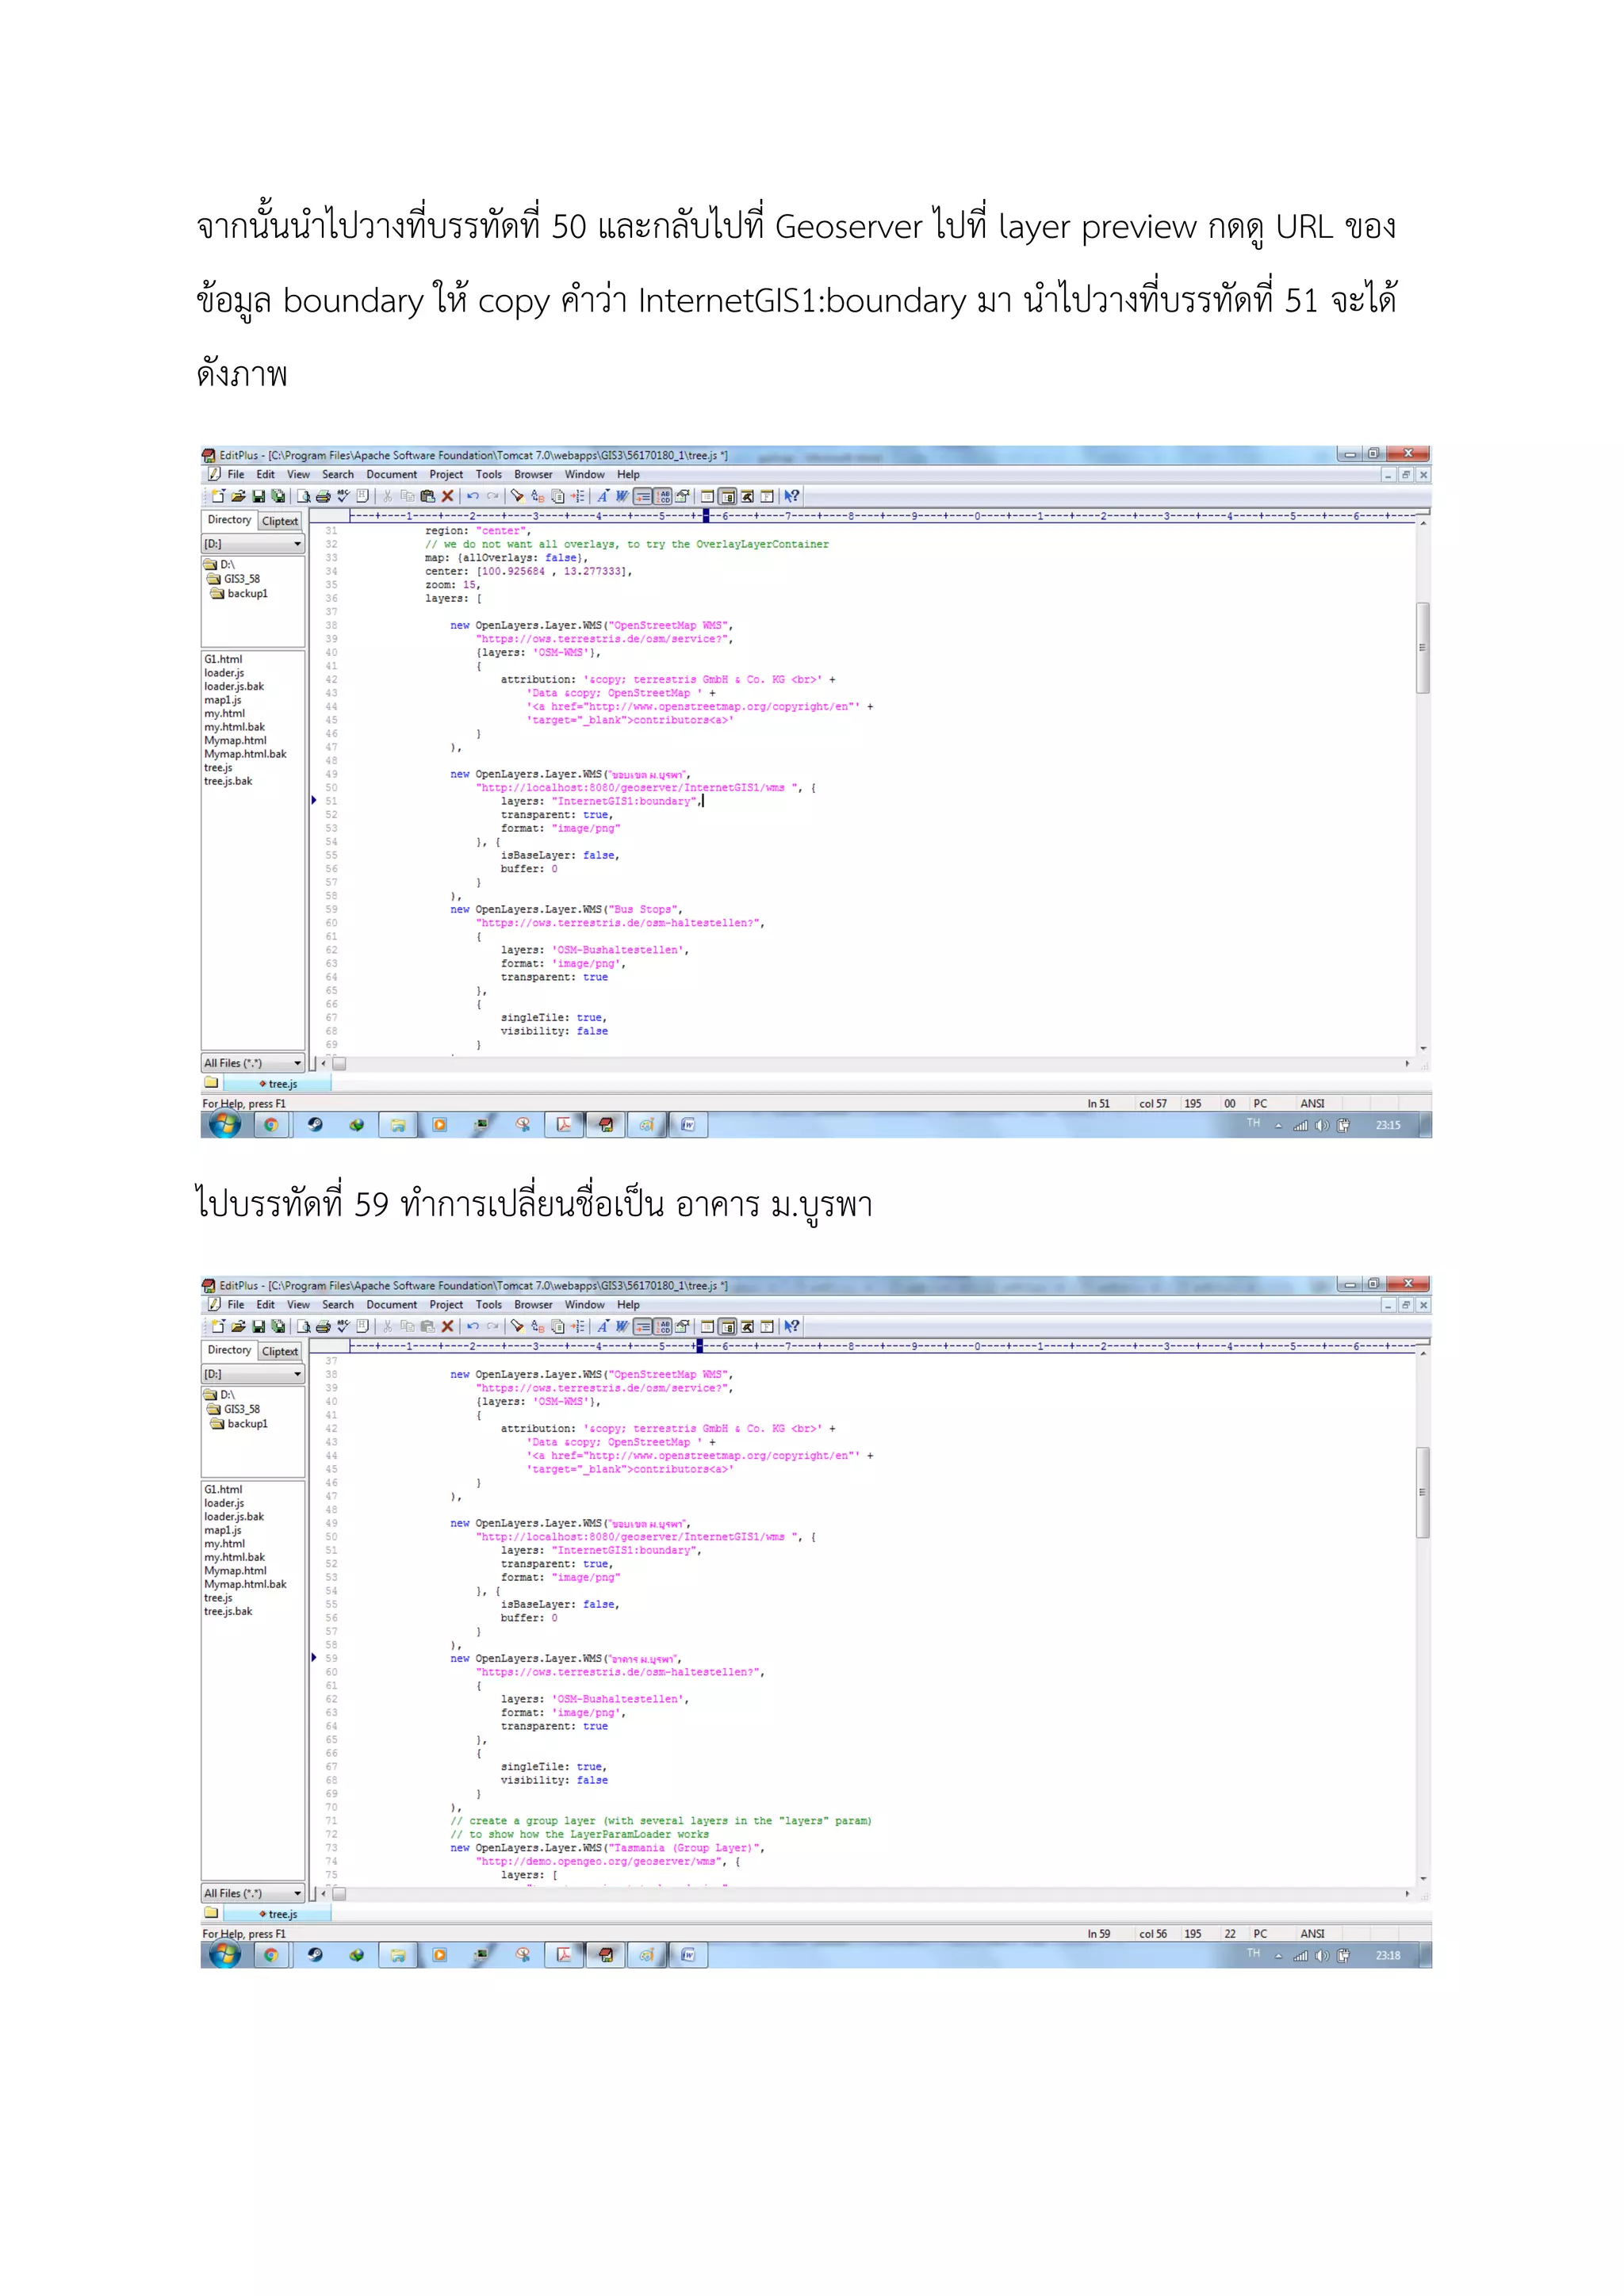Toggle Line Number button in upper EditPlus toolbar
1624x2296 pixels.
[663, 496]
